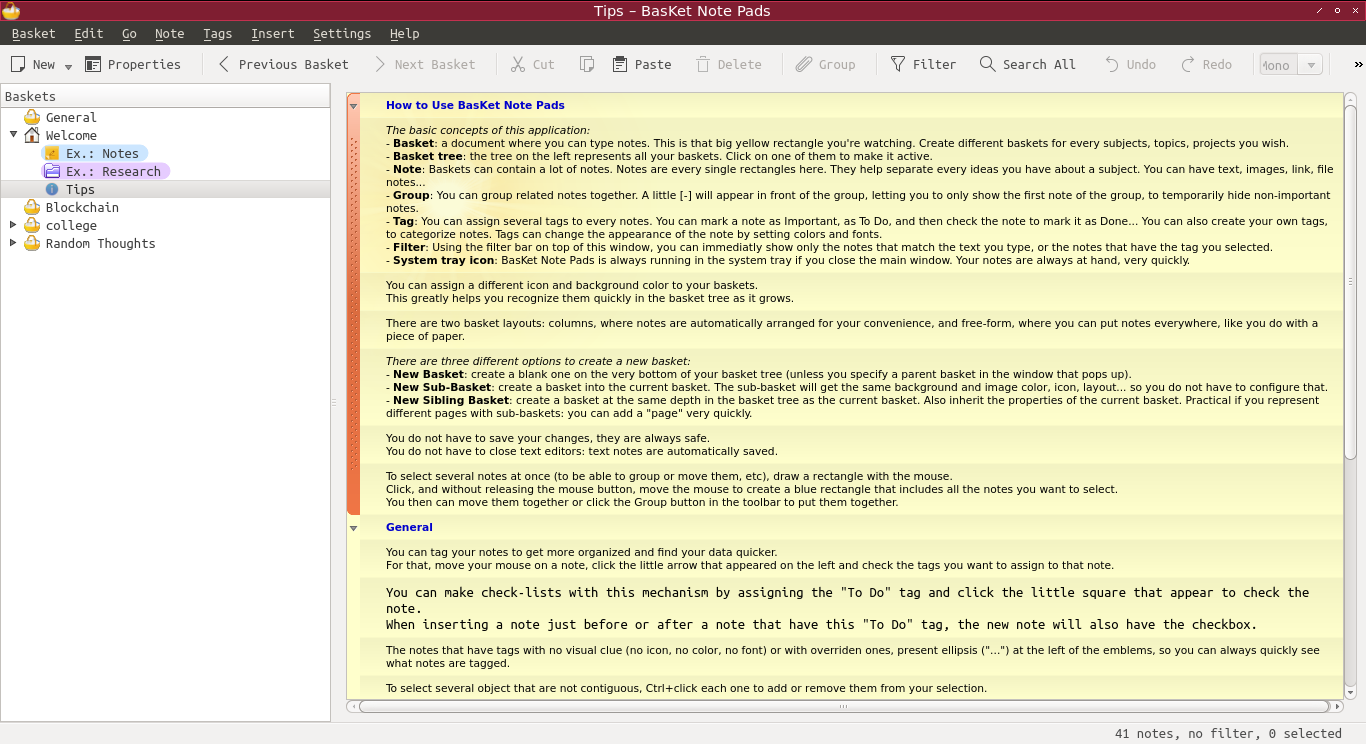
Task: Click the Blockchain basket icon
Action: click(x=32, y=207)
